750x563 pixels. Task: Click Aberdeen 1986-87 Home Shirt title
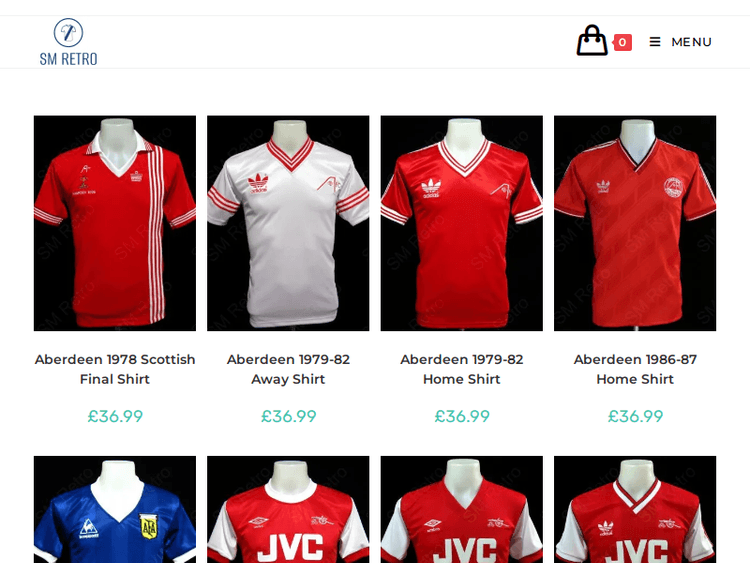635,369
